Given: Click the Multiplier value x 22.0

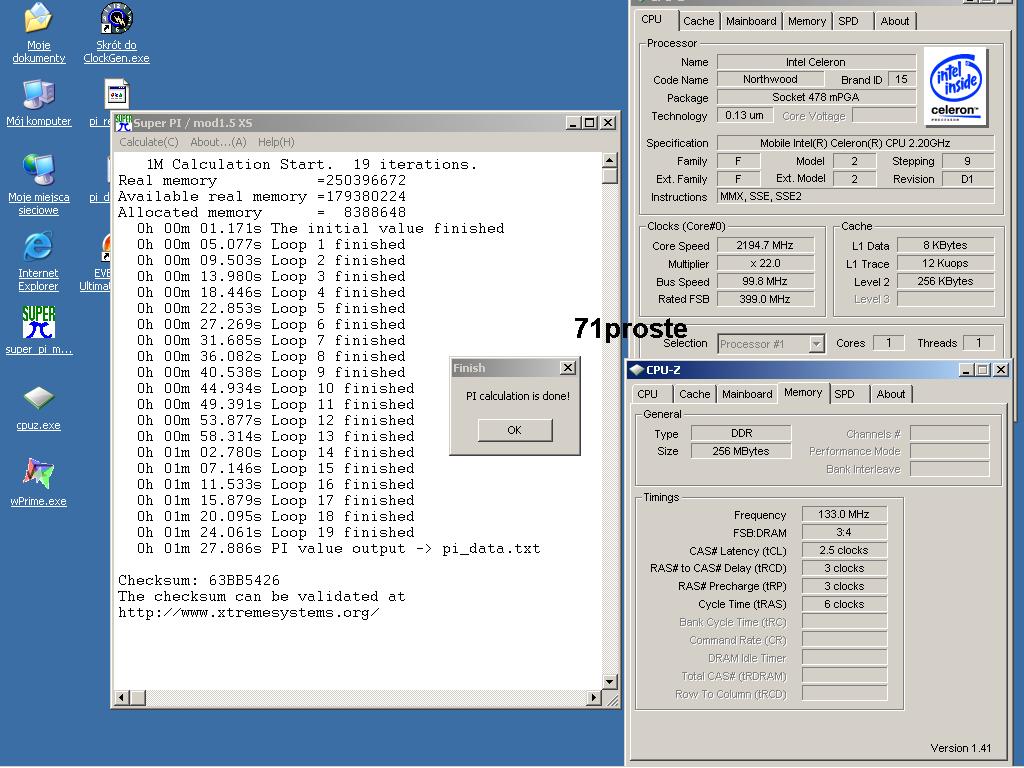Looking at the screenshot, I should 765,263.
